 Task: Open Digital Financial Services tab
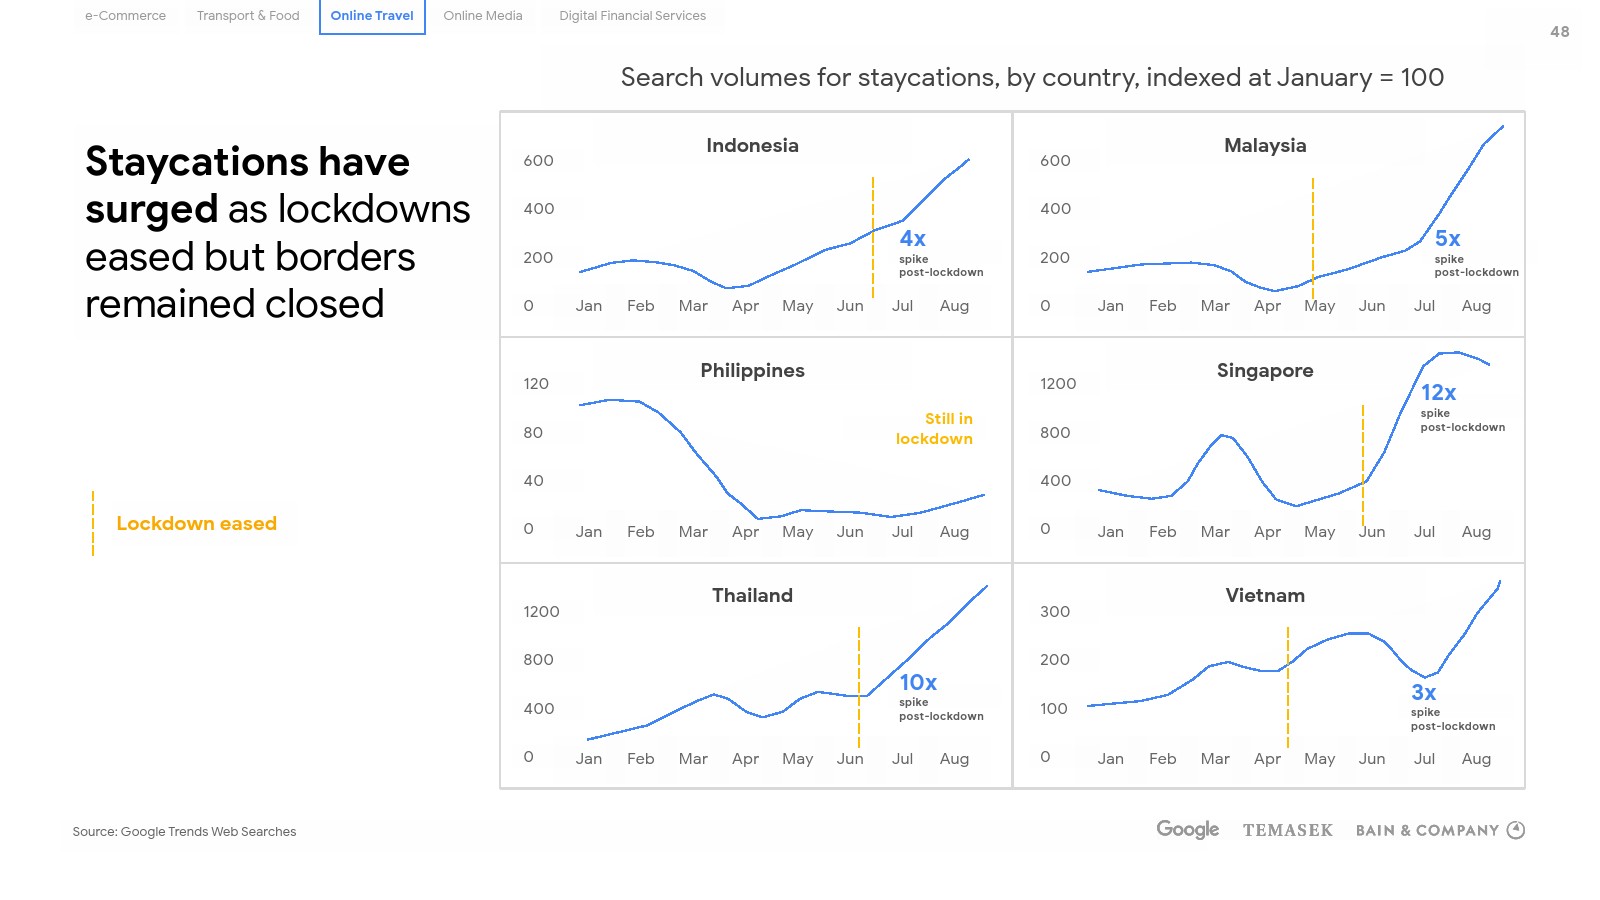point(632,16)
